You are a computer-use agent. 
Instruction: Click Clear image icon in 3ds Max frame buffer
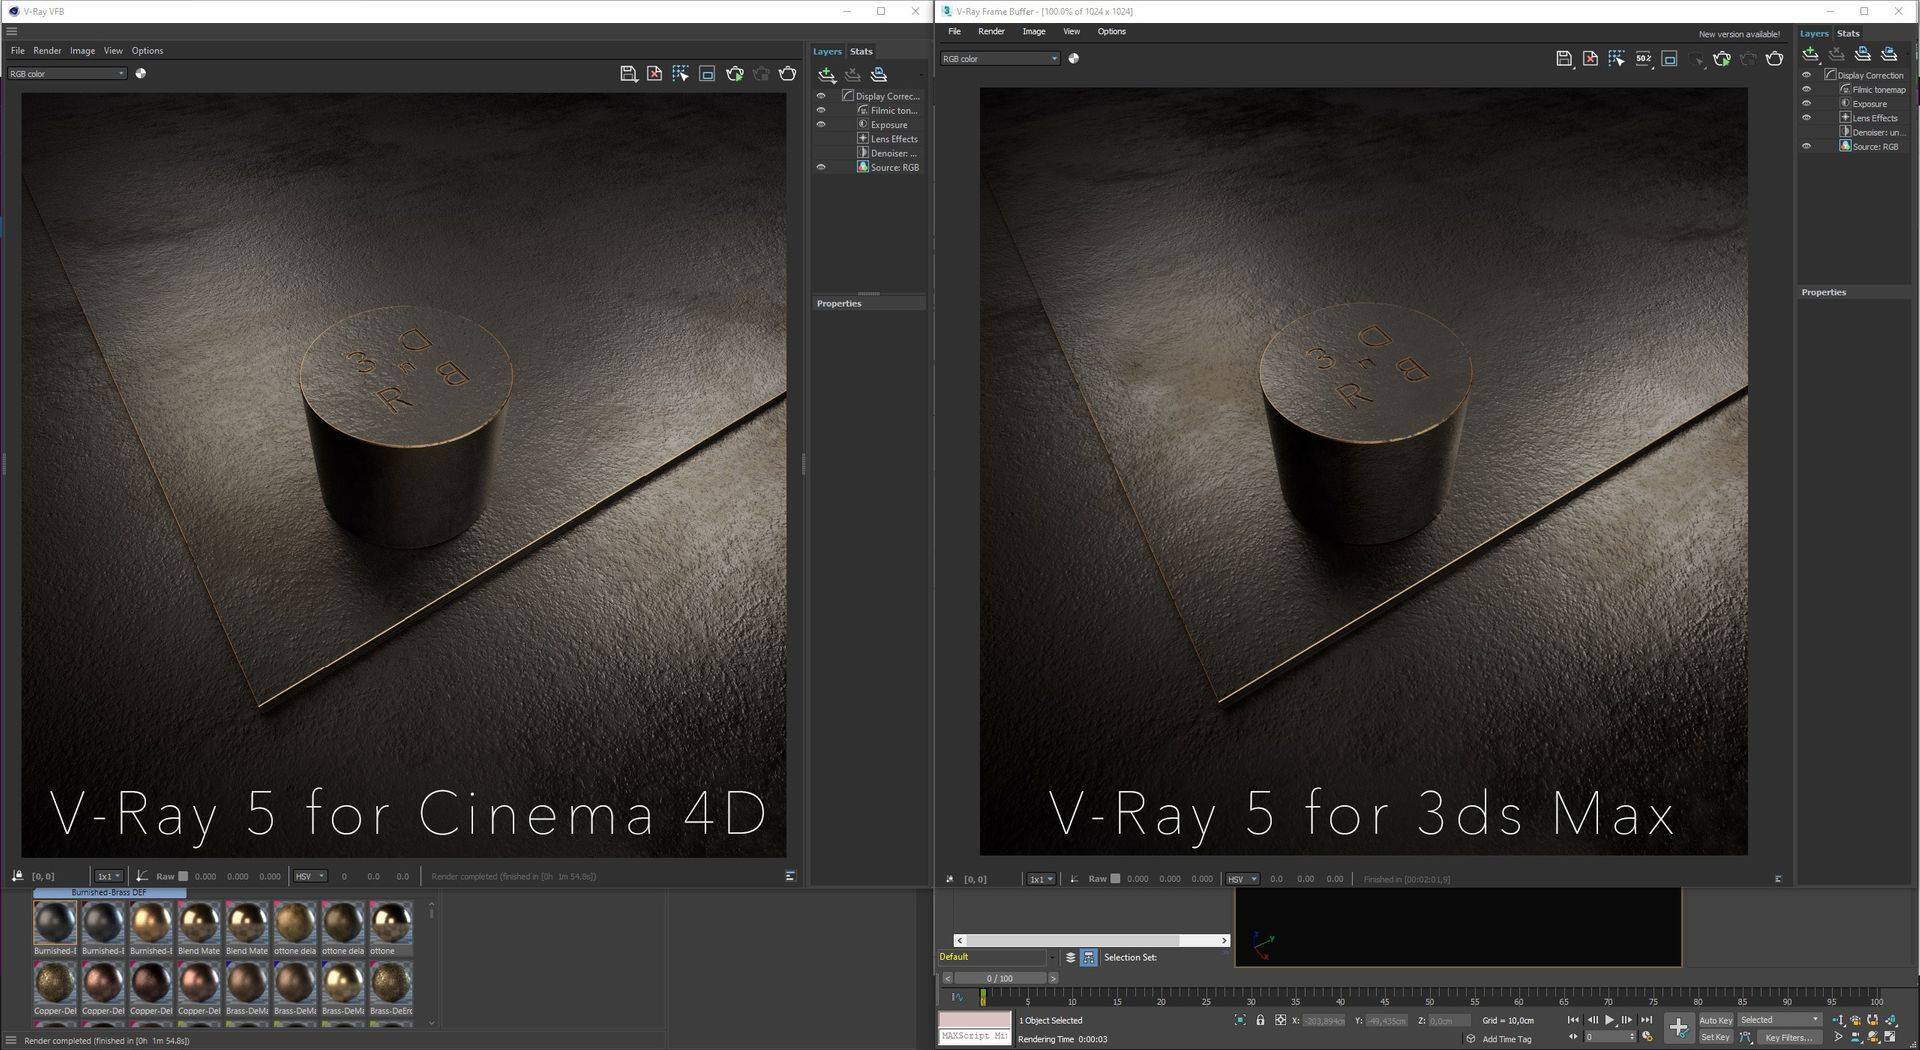click(x=1590, y=59)
